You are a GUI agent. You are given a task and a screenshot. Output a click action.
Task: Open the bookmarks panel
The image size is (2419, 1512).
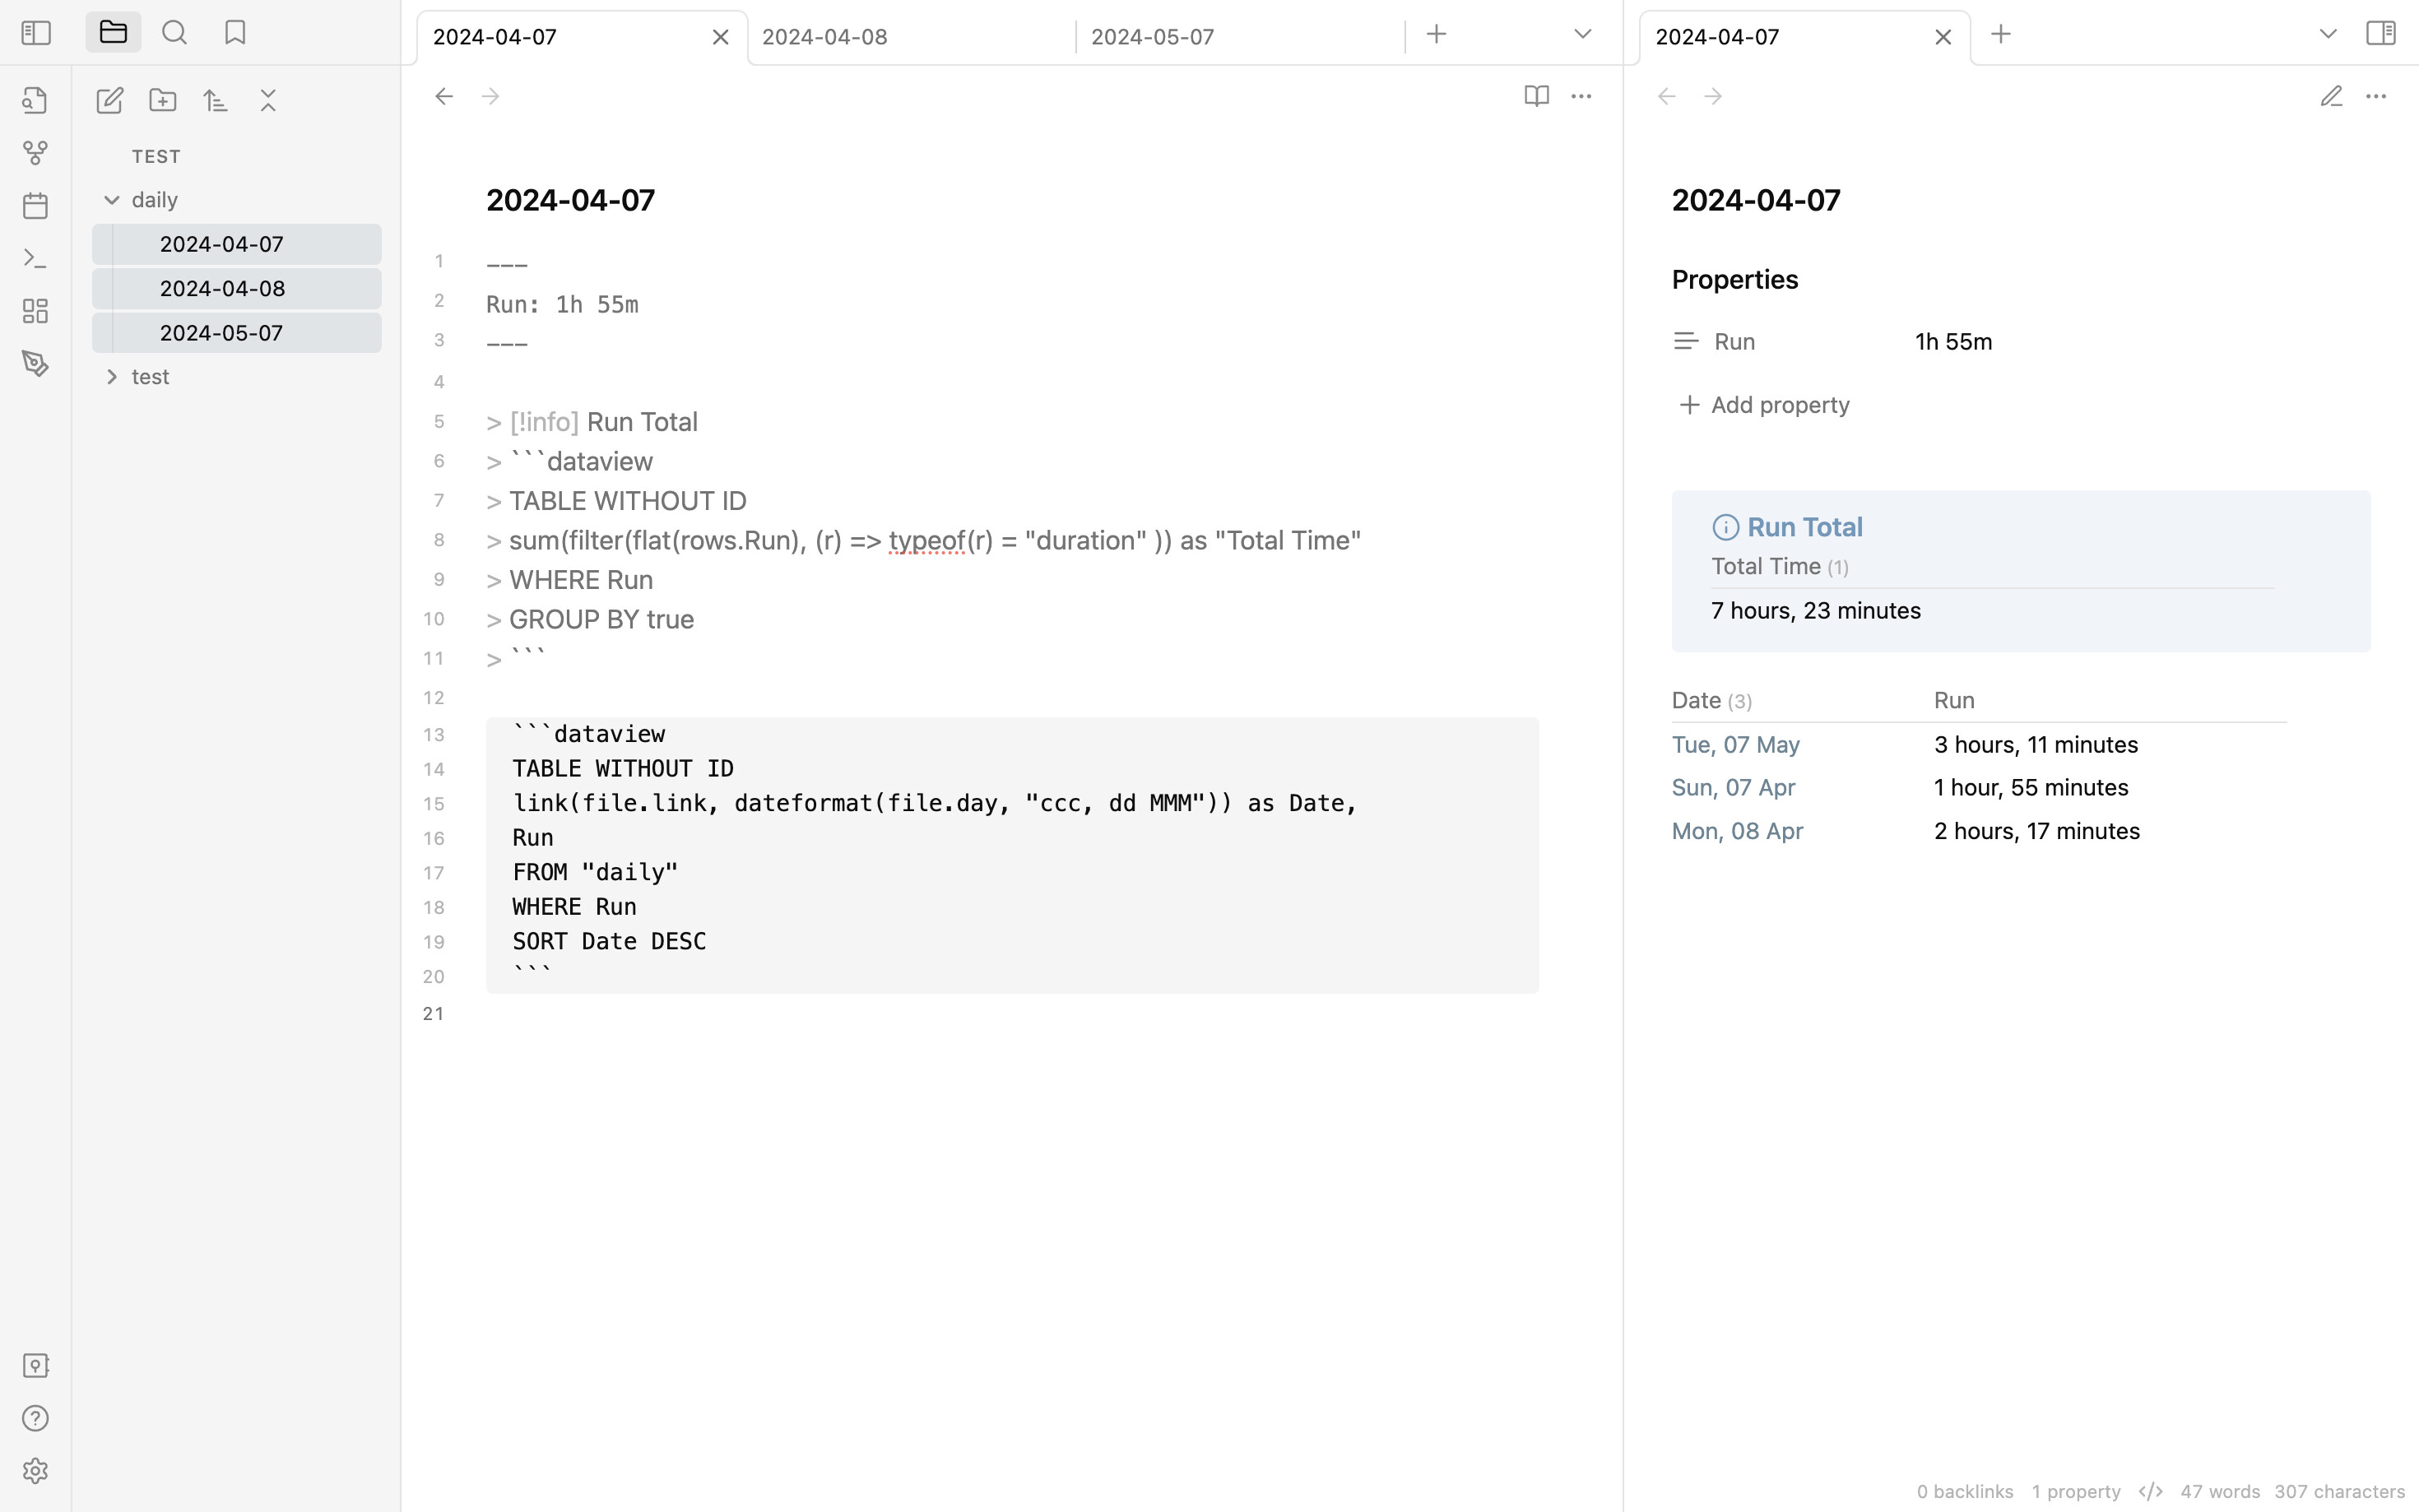(235, 33)
